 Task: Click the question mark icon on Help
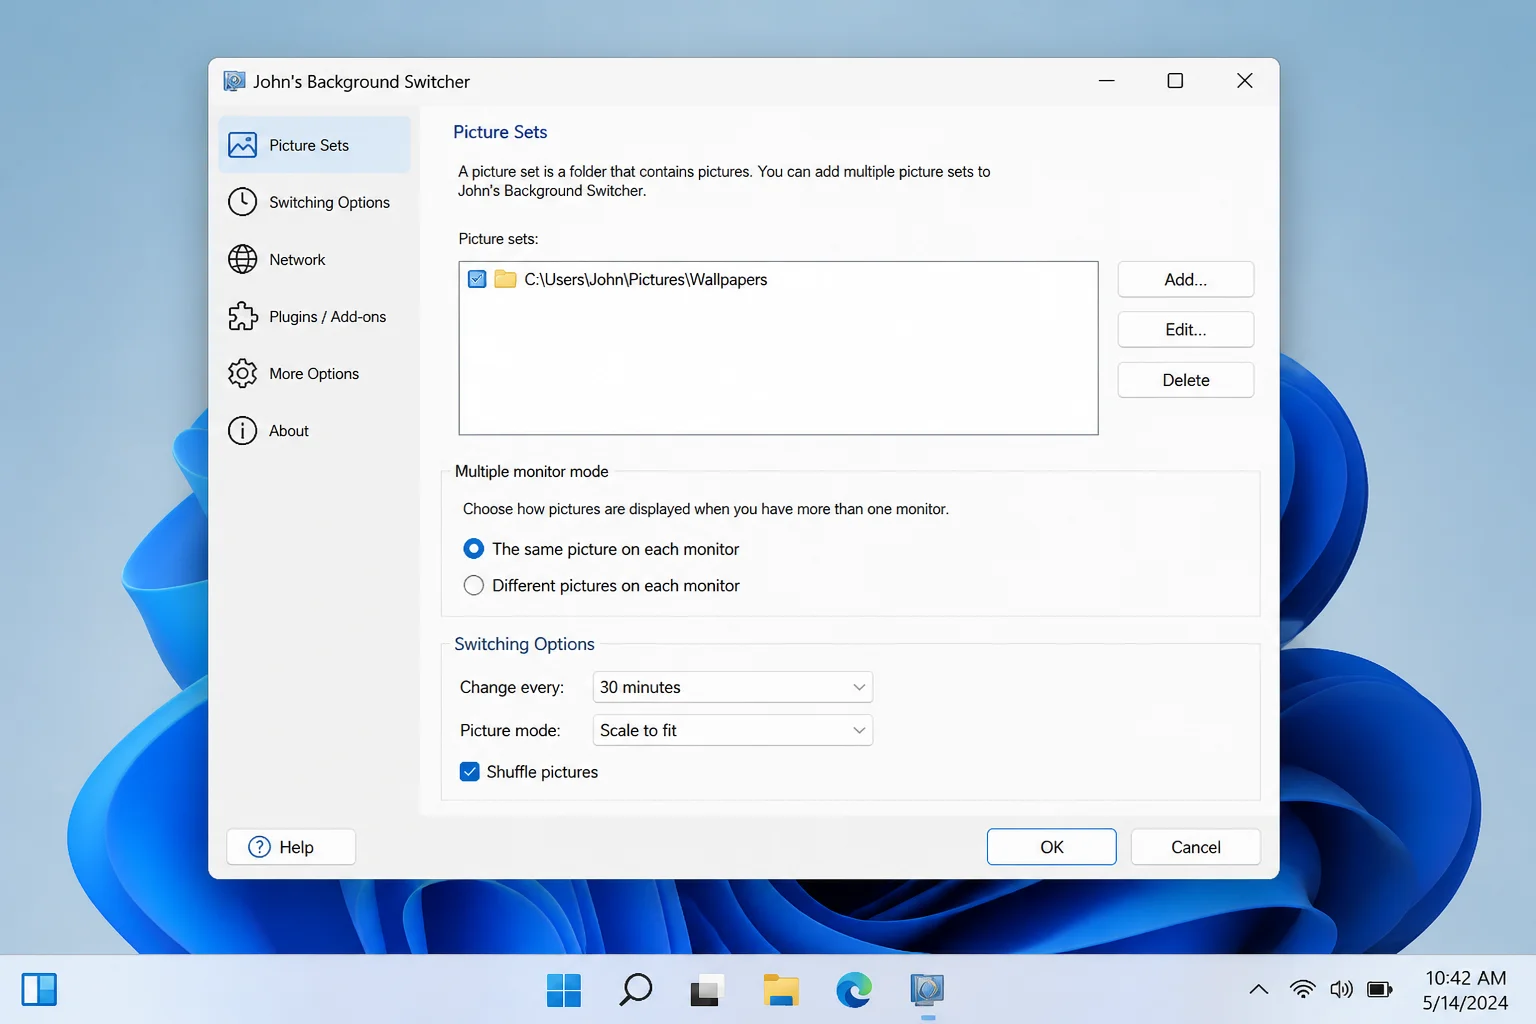pos(259,847)
